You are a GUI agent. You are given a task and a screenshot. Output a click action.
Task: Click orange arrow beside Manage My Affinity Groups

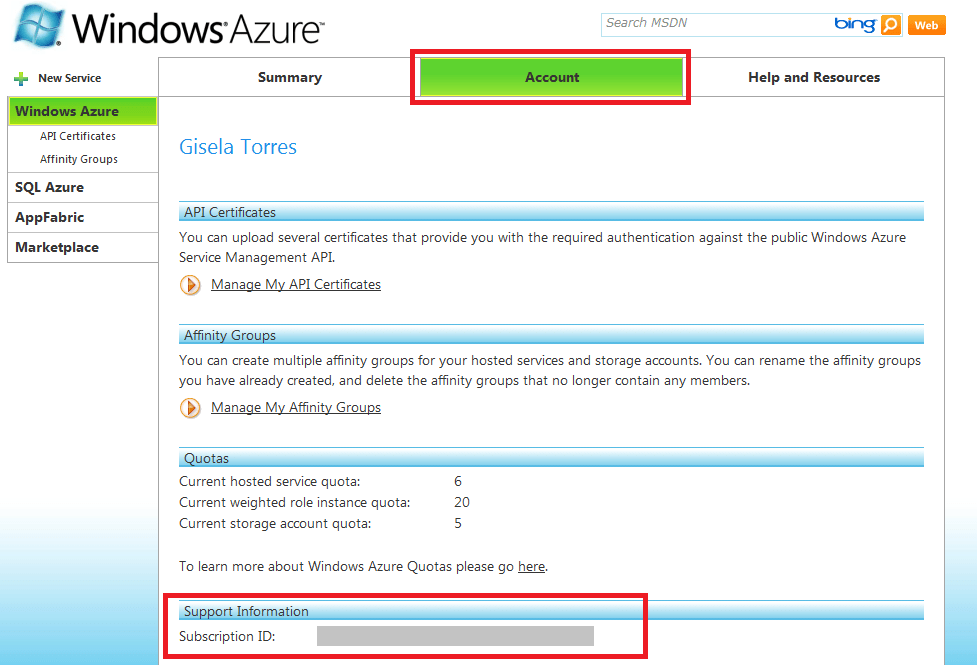tap(190, 408)
